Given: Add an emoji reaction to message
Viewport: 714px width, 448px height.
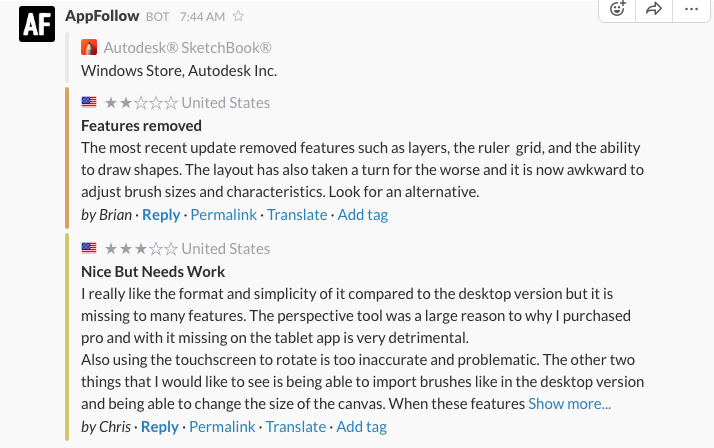Looking at the screenshot, I should tap(617, 9).
